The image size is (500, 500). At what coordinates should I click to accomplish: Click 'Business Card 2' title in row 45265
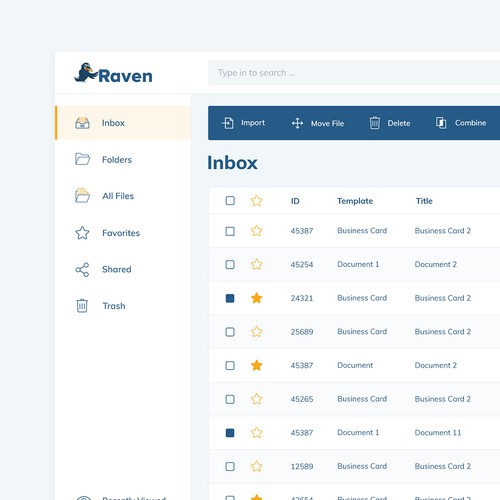[x=443, y=399]
